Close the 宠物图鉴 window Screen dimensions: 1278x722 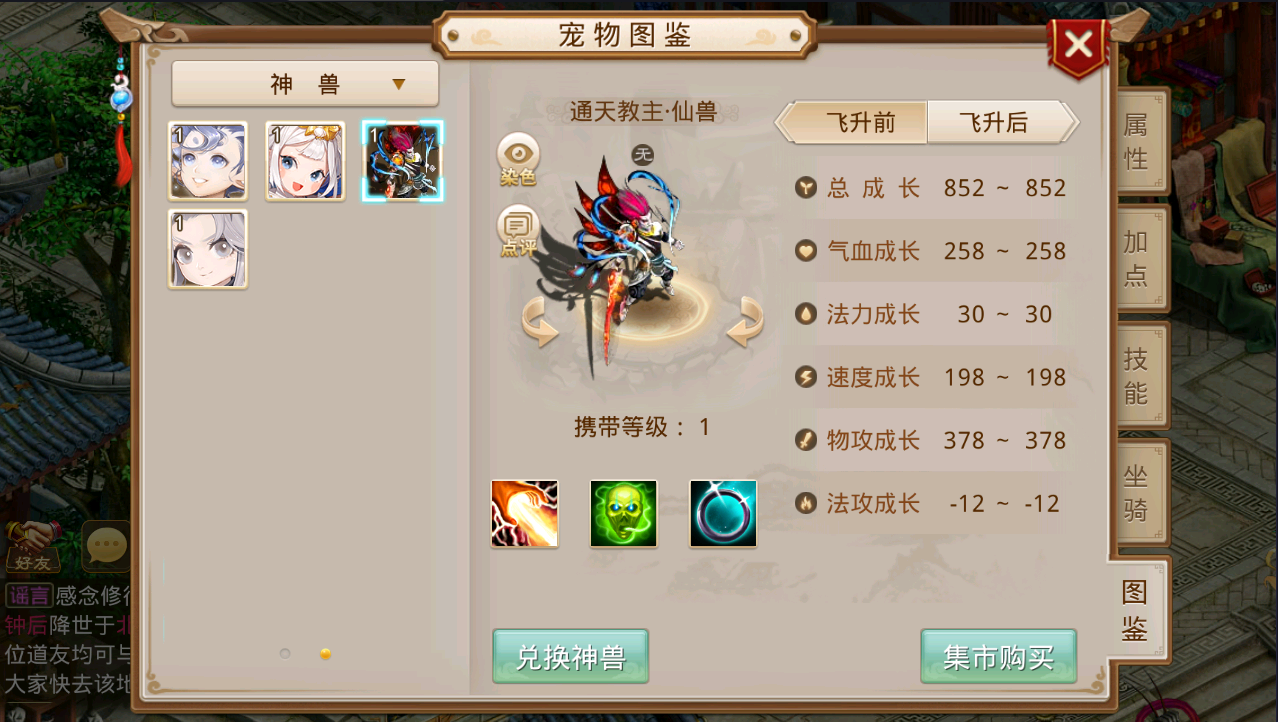(1078, 45)
